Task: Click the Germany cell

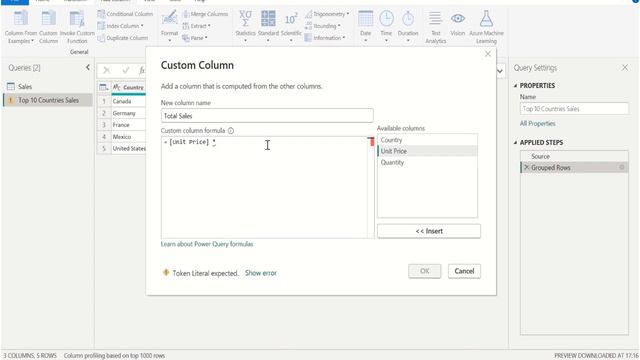Action: (129, 113)
